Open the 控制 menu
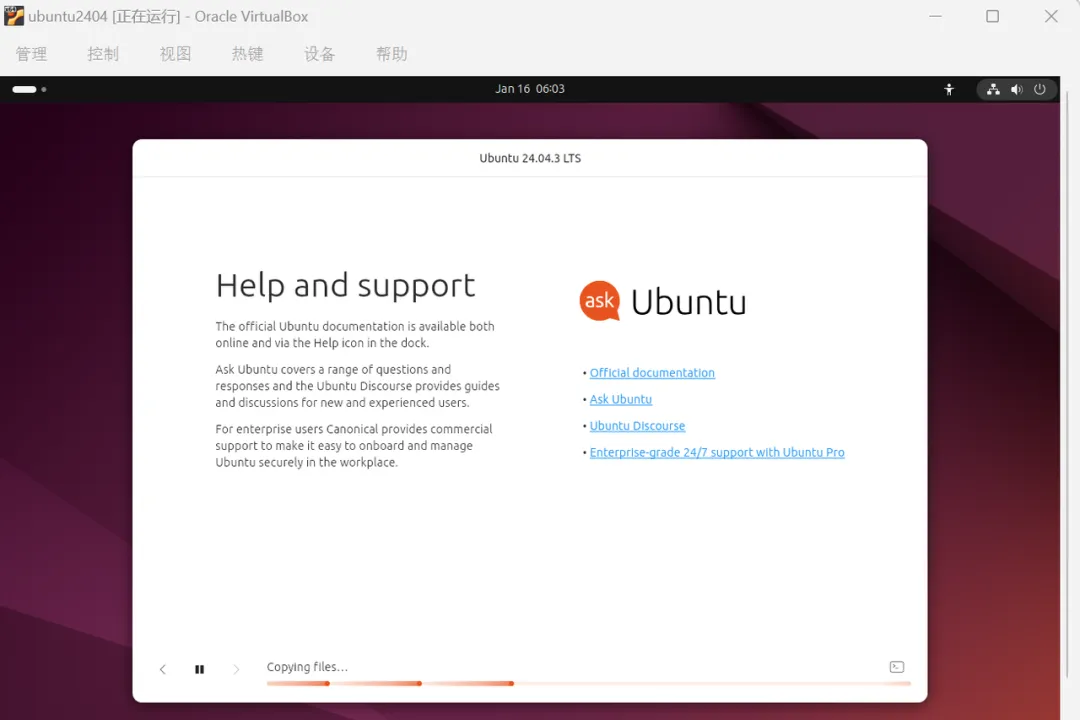 coord(103,54)
